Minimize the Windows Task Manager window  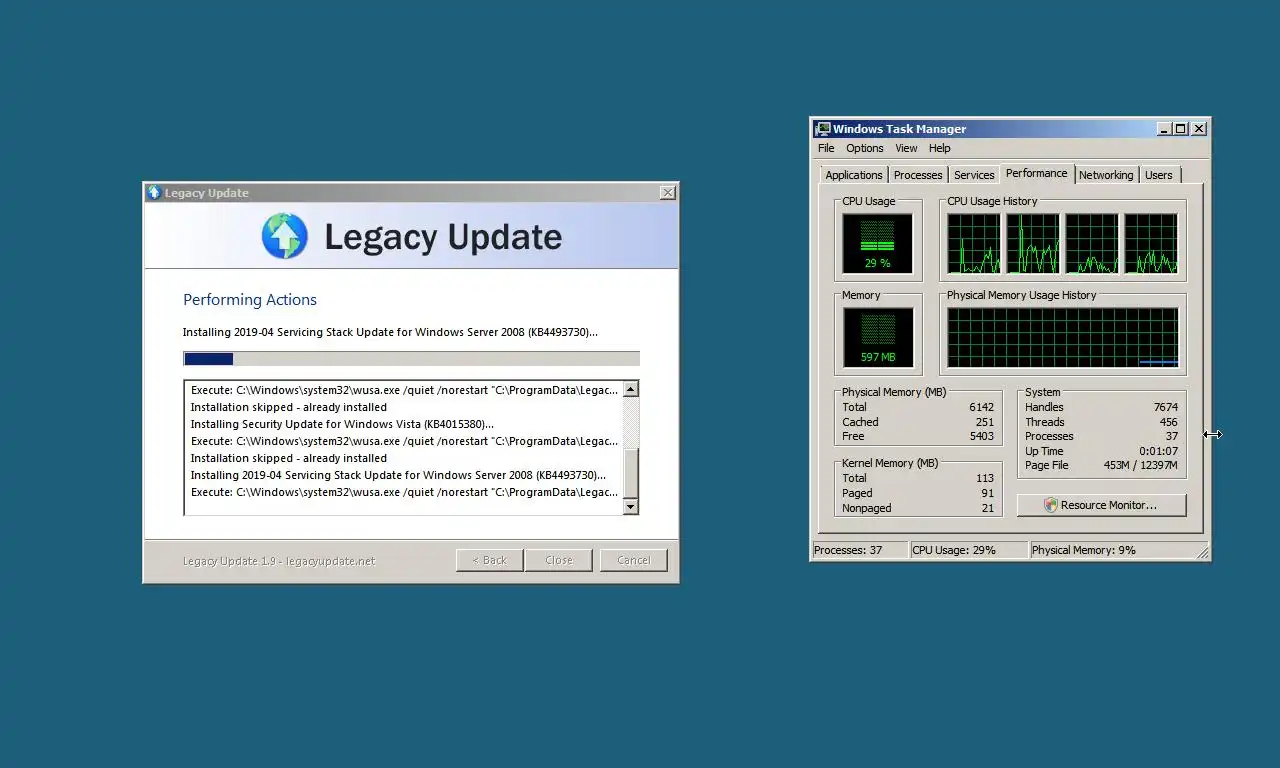[1164, 128]
